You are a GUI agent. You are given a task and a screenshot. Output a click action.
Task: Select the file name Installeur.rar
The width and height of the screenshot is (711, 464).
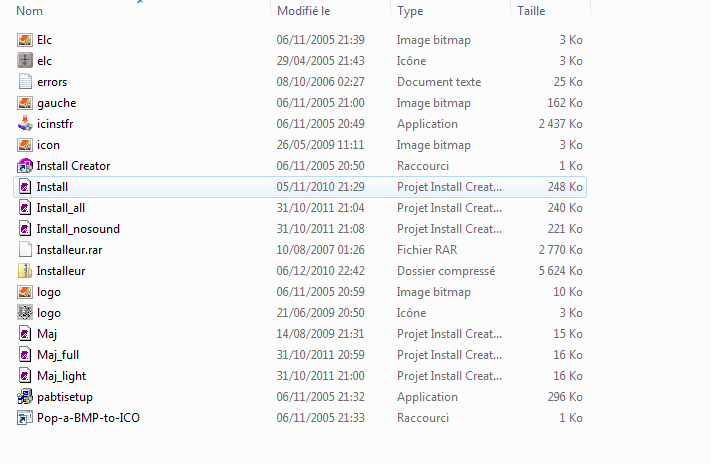[69, 250]
